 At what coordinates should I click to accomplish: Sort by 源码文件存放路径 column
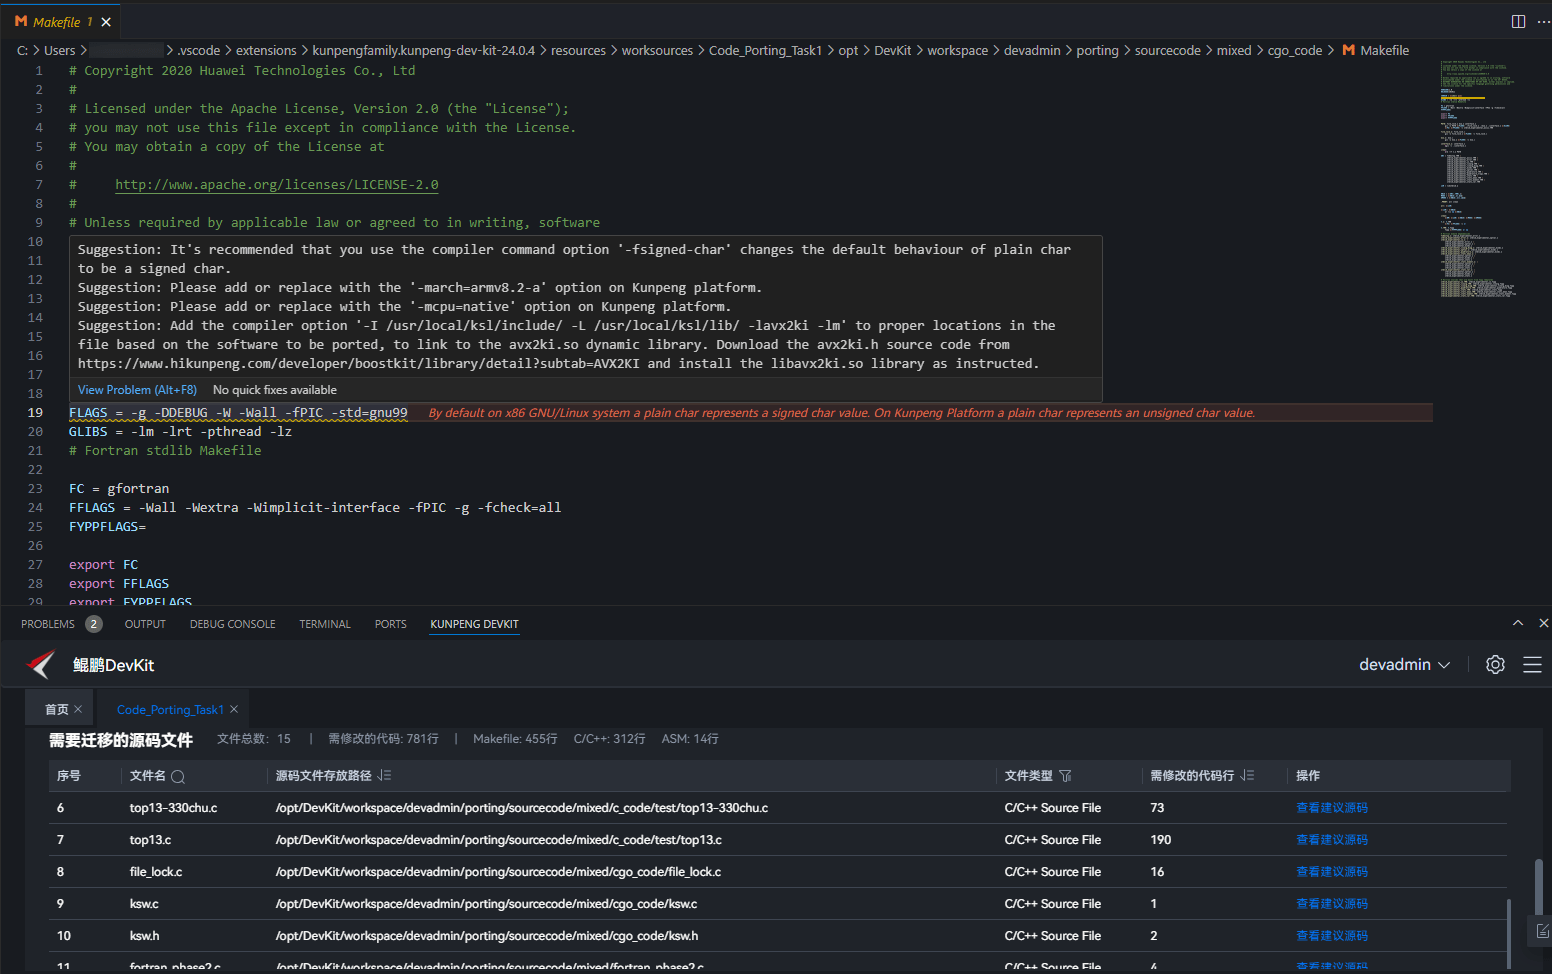coord(385,776)
